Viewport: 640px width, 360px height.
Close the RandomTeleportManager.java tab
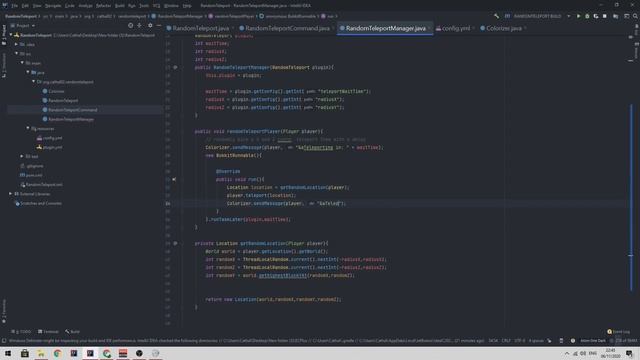click(429, 29)
